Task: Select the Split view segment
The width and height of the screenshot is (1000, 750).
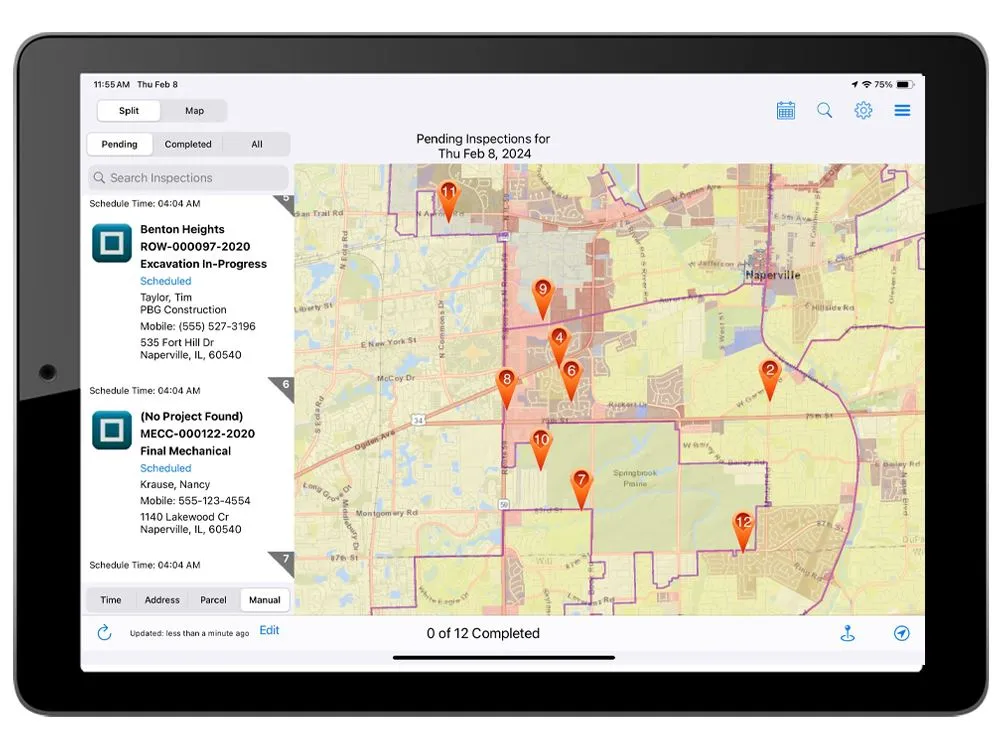Action: pyautogui.click(x=129, y=111)
